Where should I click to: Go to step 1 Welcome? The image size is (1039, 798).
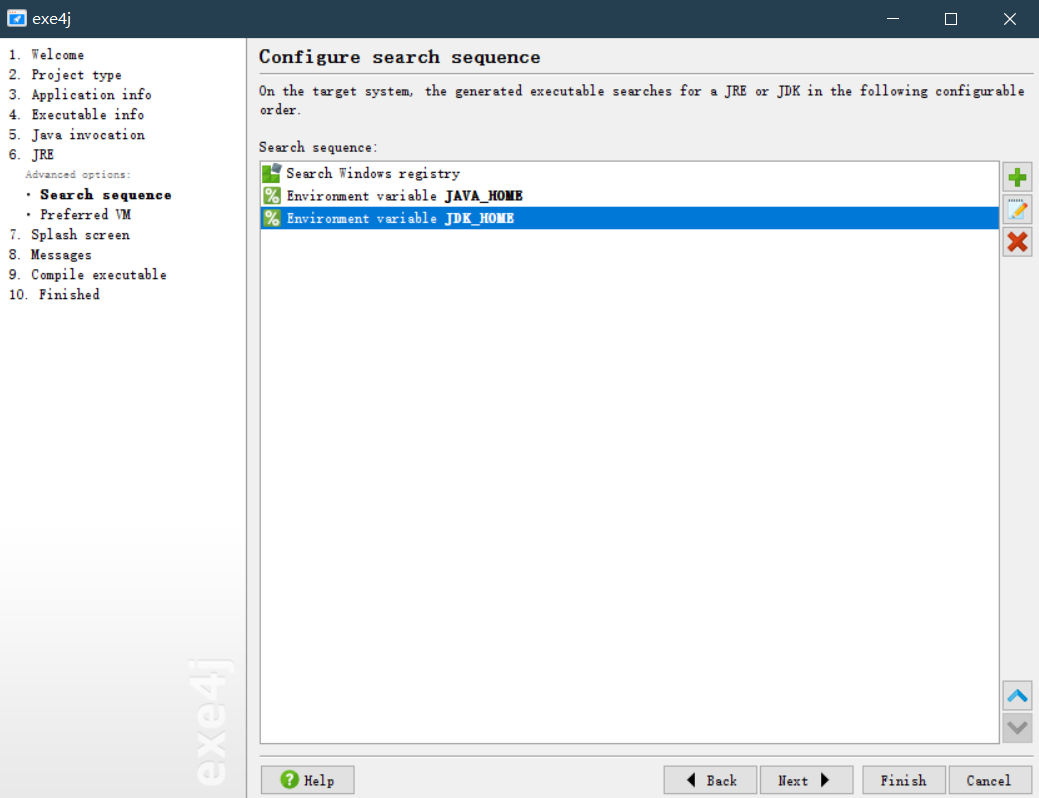[46, 54]
